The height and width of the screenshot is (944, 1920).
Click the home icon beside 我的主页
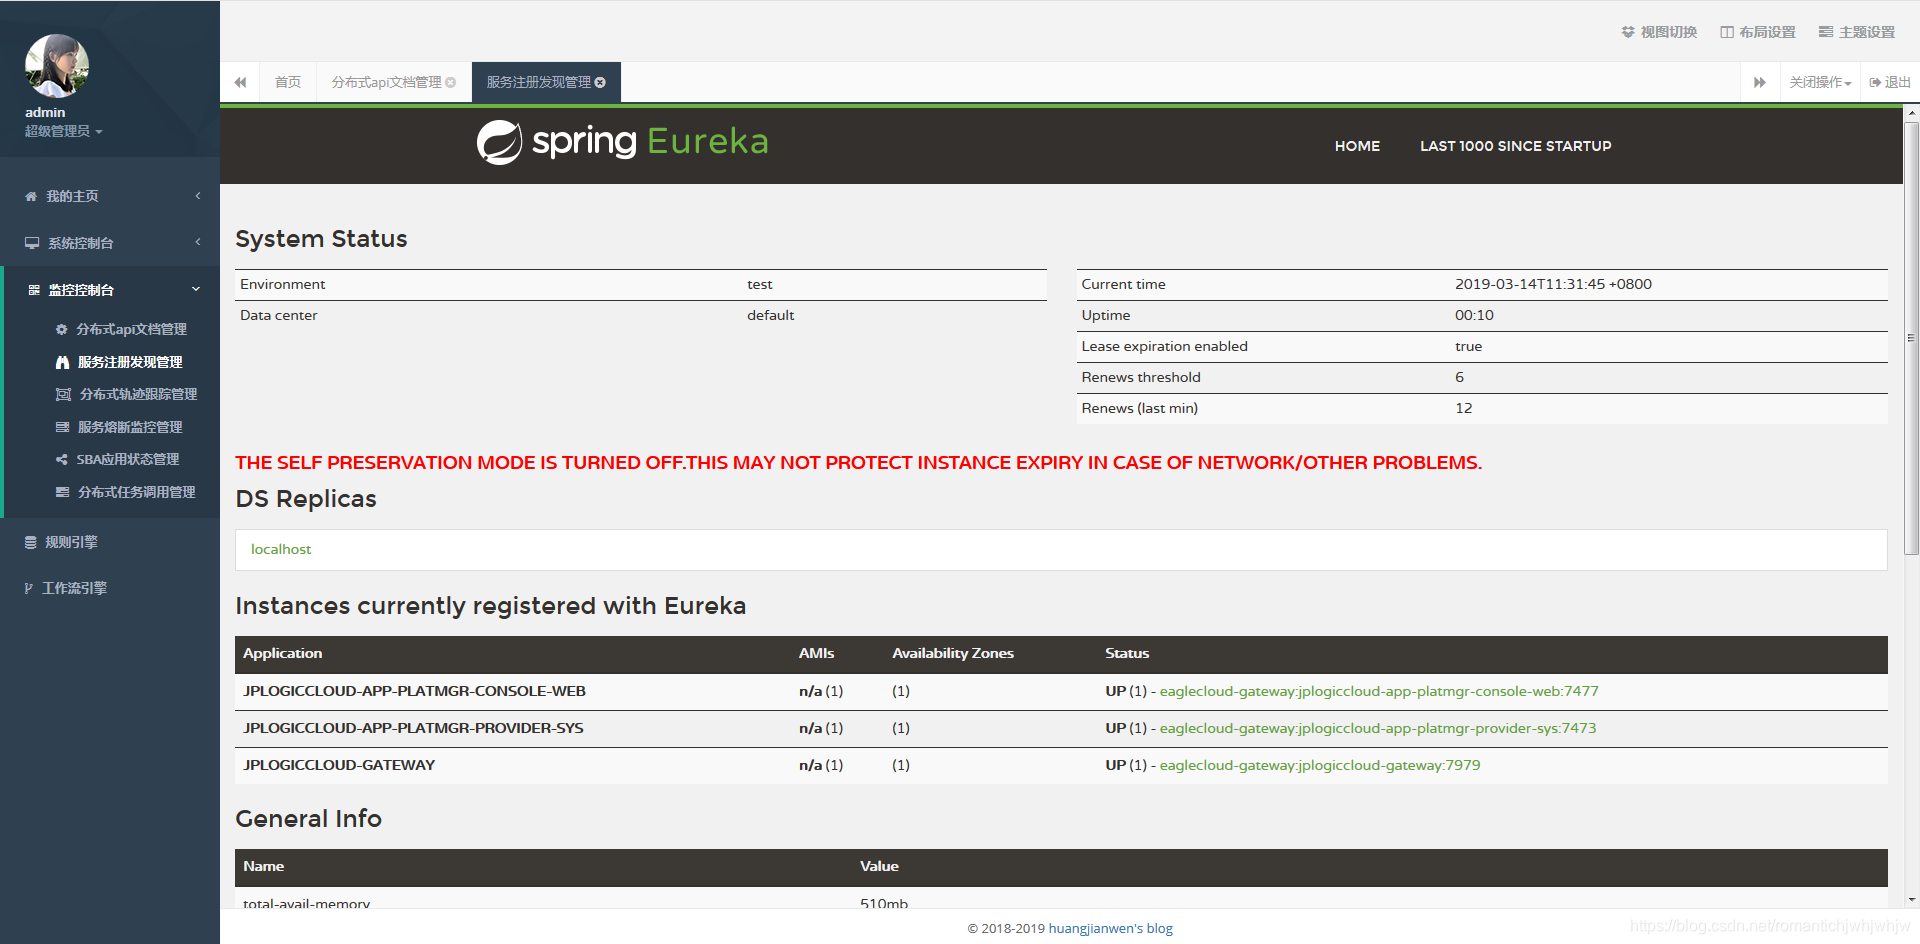(31, 196)
